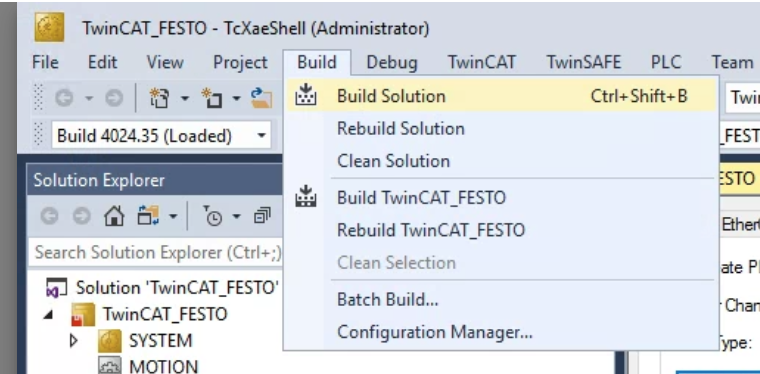760x374 pixels.
Task: Click the New Project toolbar icon
Action: tap(159, 98)
